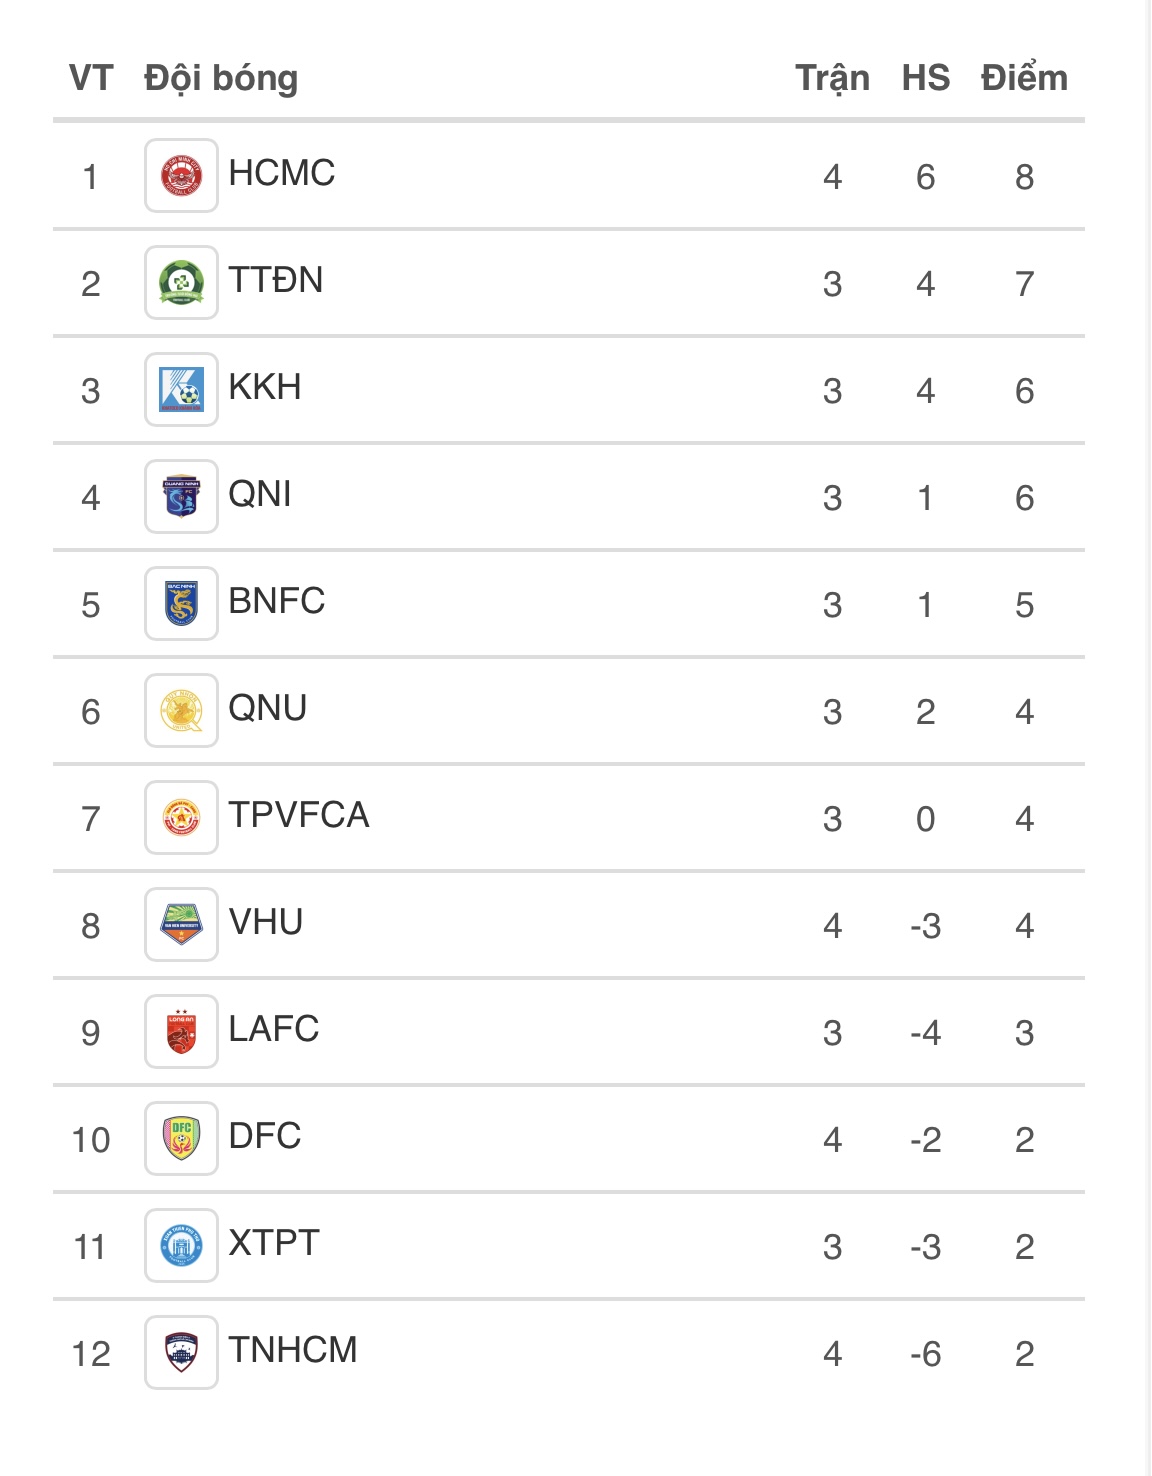
Task: Click the QNU yellow team logo
Action: (x=181, y=711)
